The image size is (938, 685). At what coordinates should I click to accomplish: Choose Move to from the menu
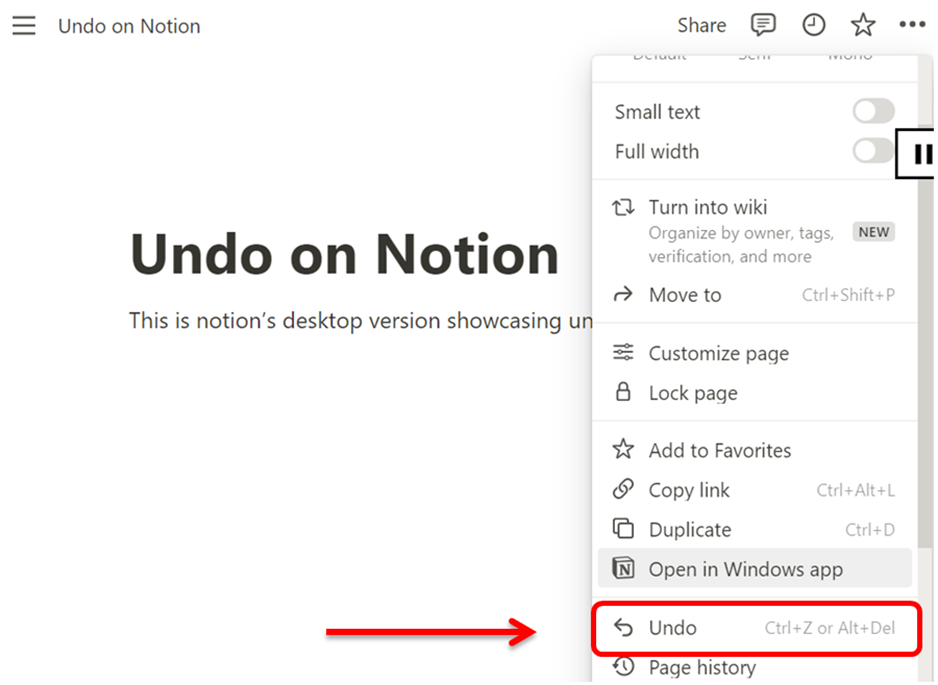coord(754,294)
